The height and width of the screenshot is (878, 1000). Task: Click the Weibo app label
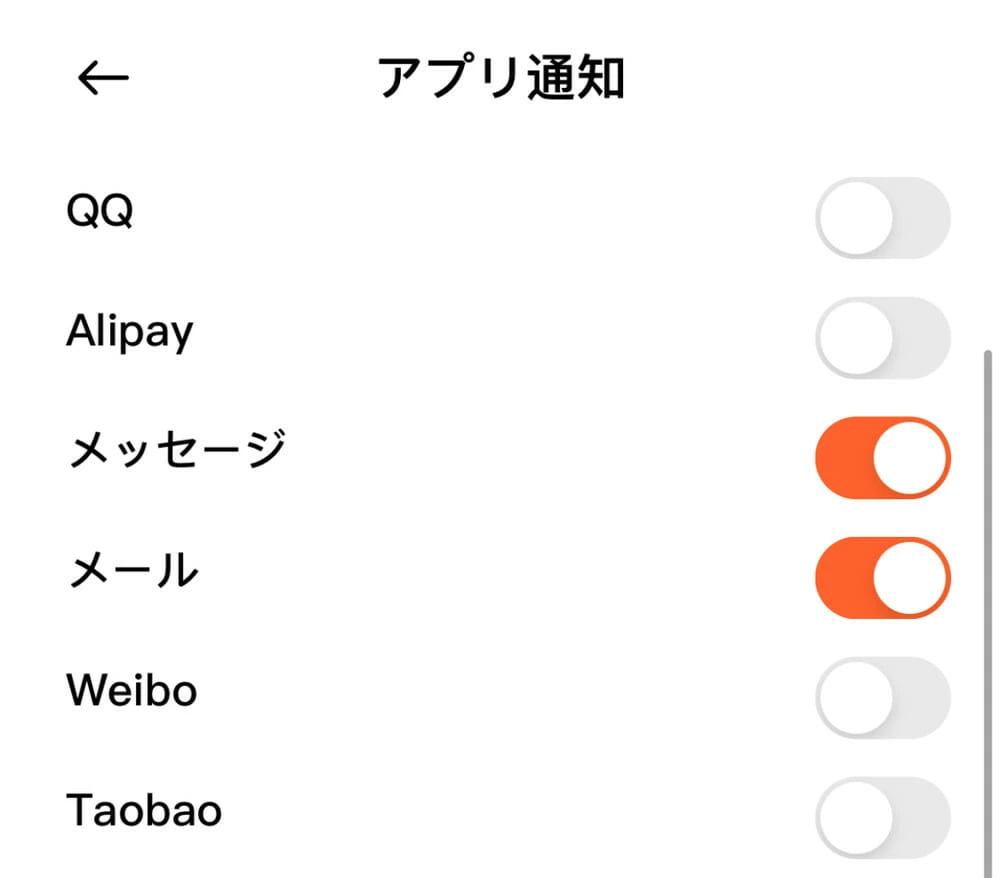pos(131,691)
